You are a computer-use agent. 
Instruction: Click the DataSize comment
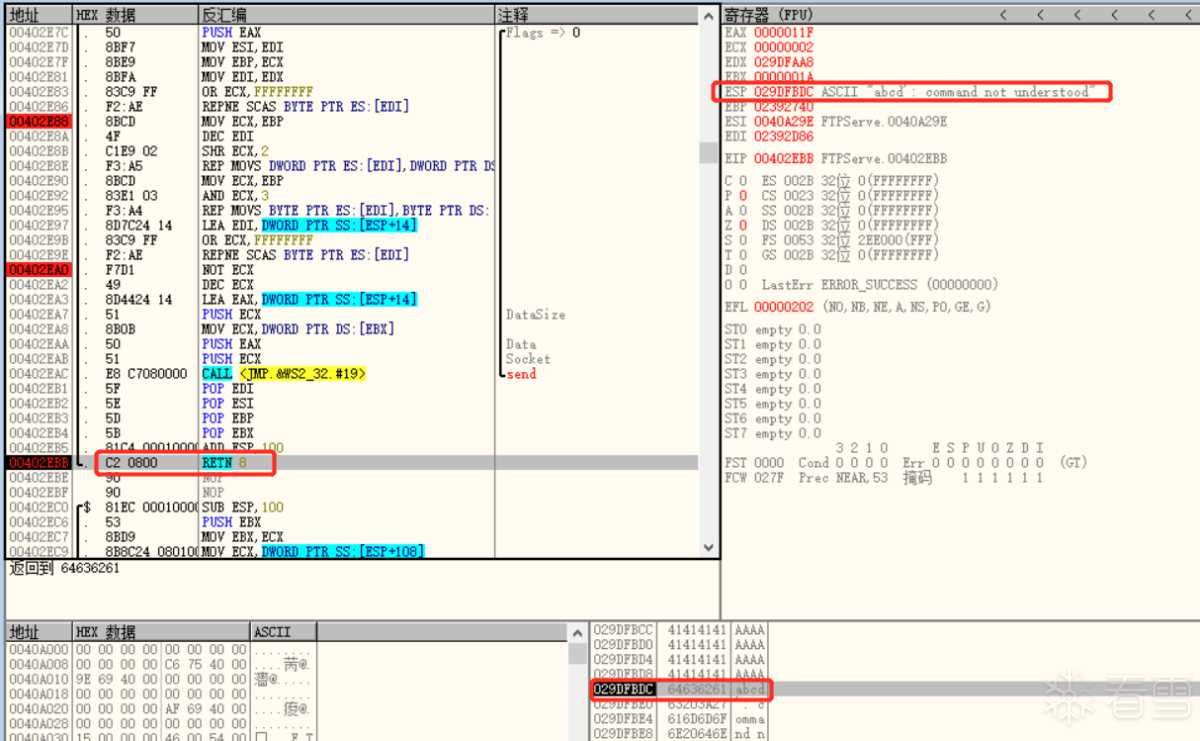pos(535,314)
